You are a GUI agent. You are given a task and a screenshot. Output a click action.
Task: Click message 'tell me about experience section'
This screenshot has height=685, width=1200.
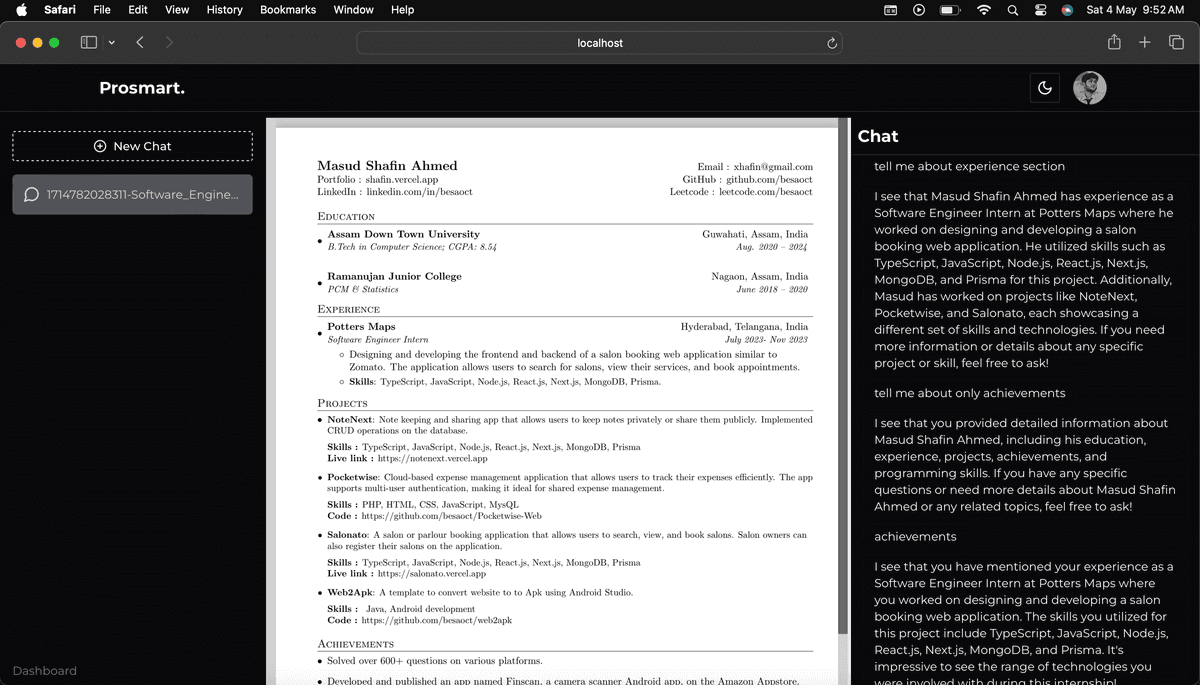tap(969, 166)
